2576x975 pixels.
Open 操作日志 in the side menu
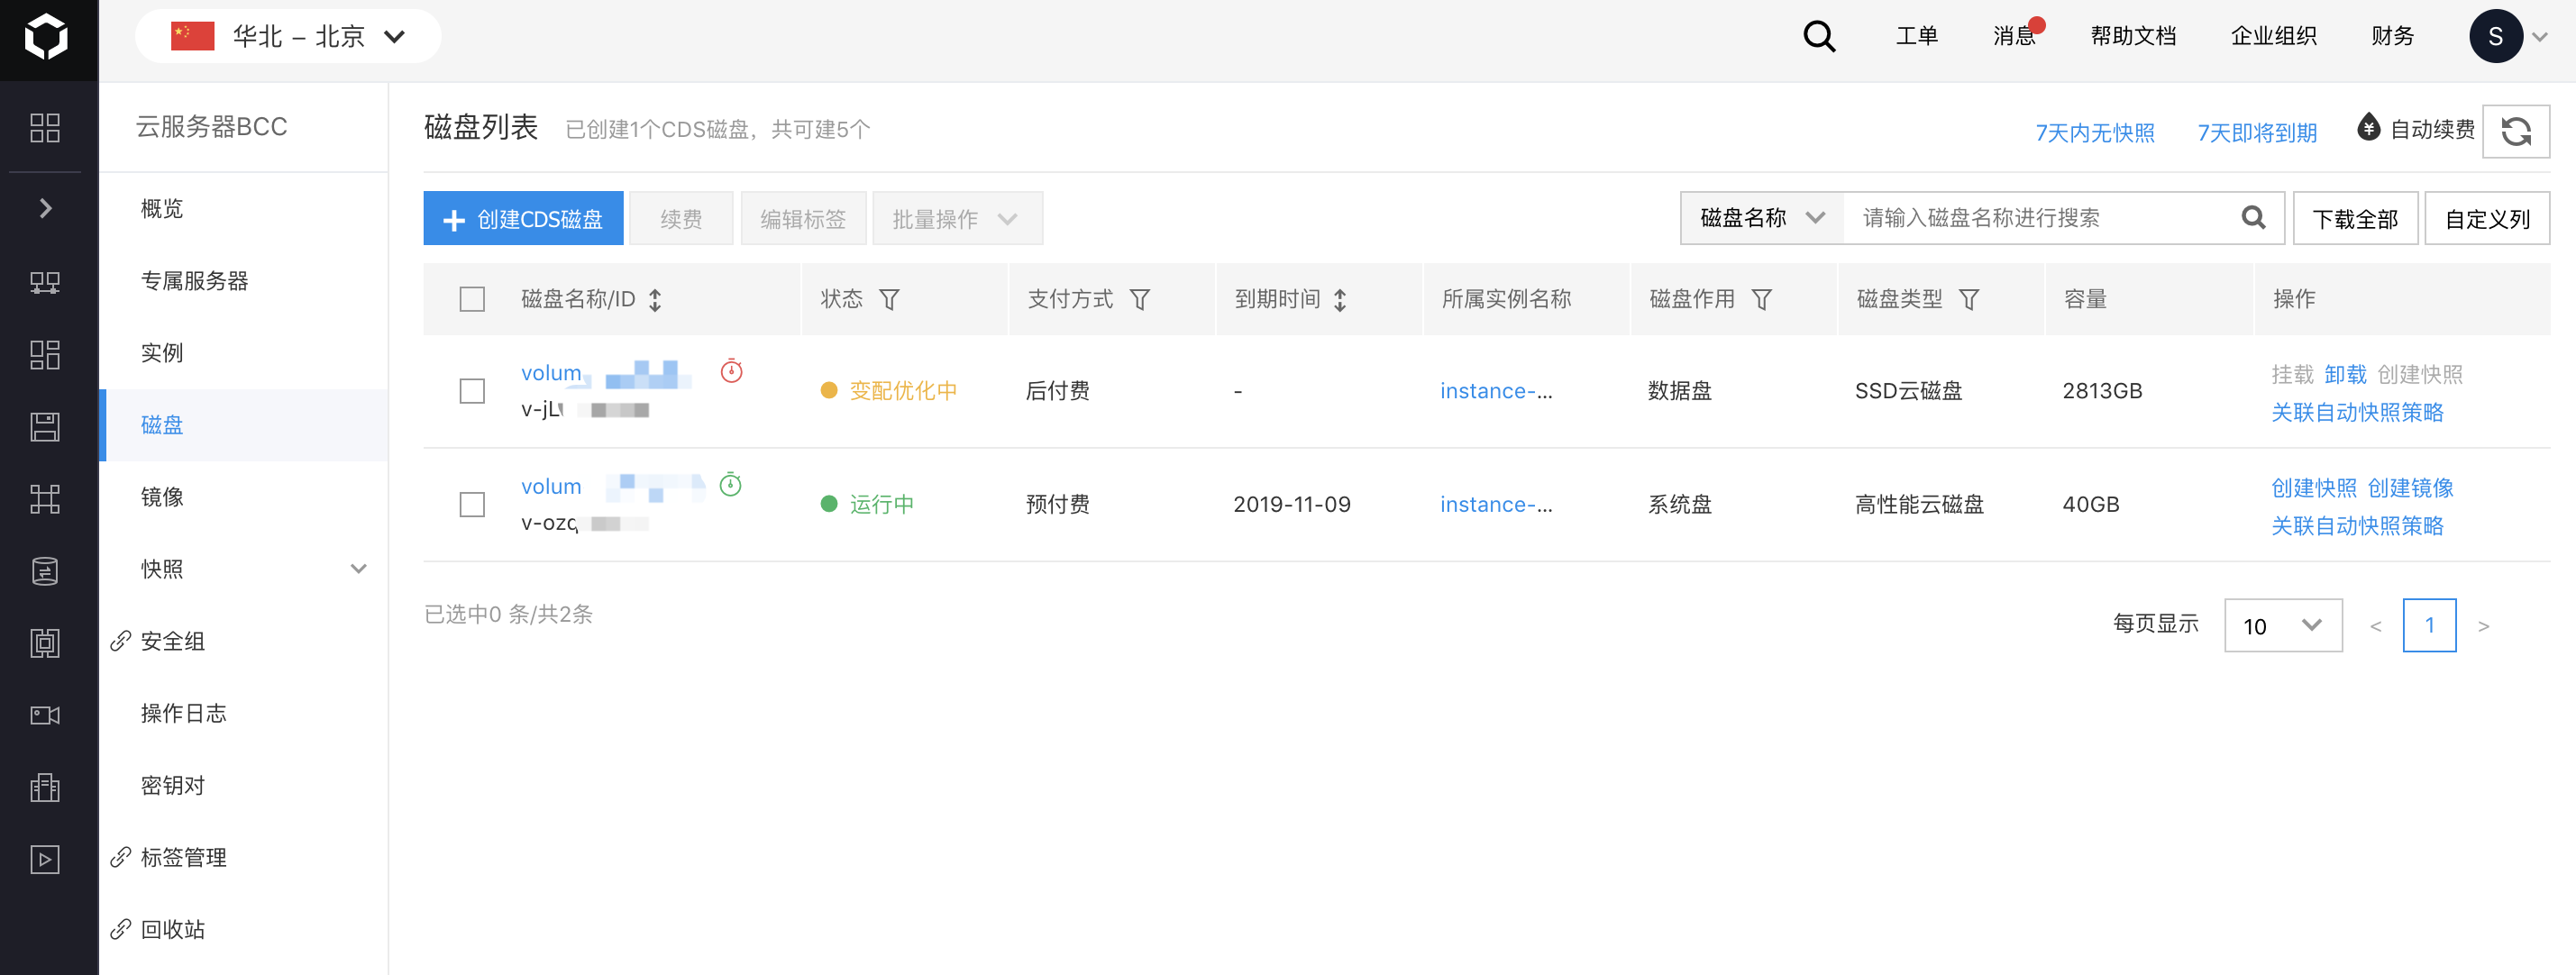click(x=184, y=713)
